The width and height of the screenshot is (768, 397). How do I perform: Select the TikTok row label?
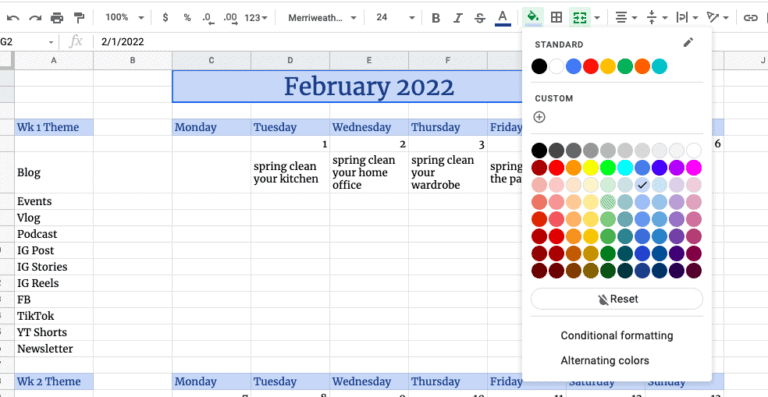click(x=54, y=316)
